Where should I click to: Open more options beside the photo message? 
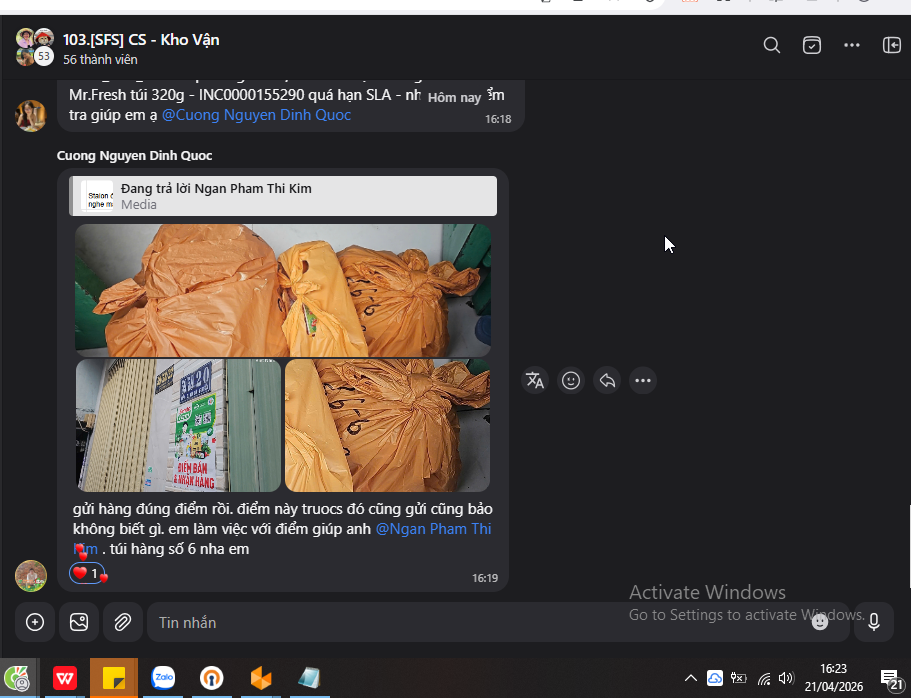click(643, 381)
